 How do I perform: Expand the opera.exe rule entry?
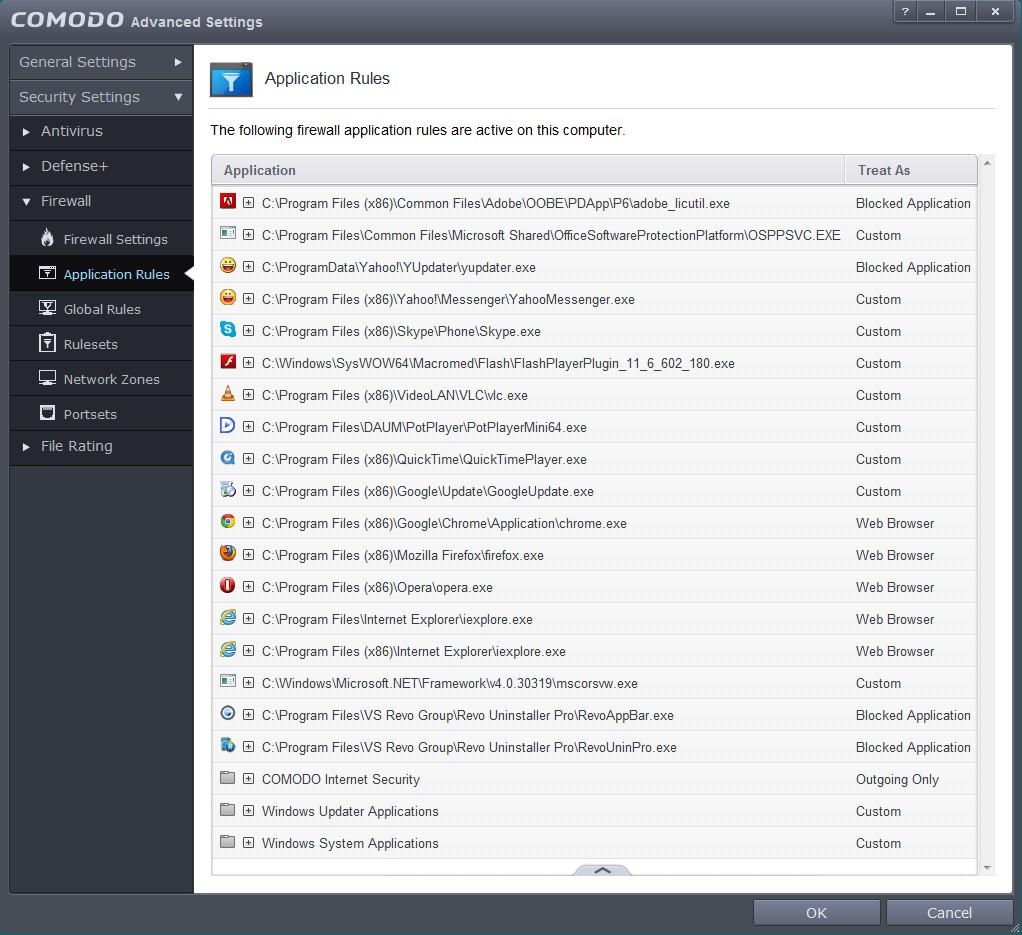(248, 586)
